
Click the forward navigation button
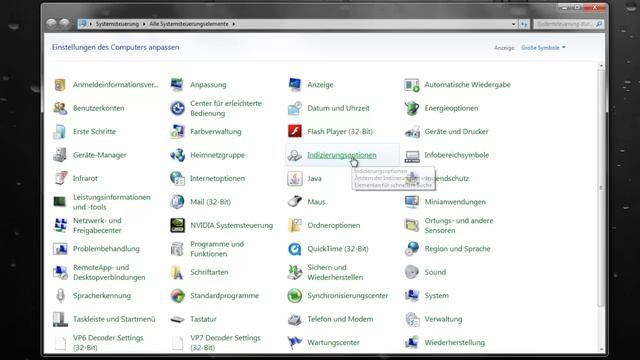(64, 23)
